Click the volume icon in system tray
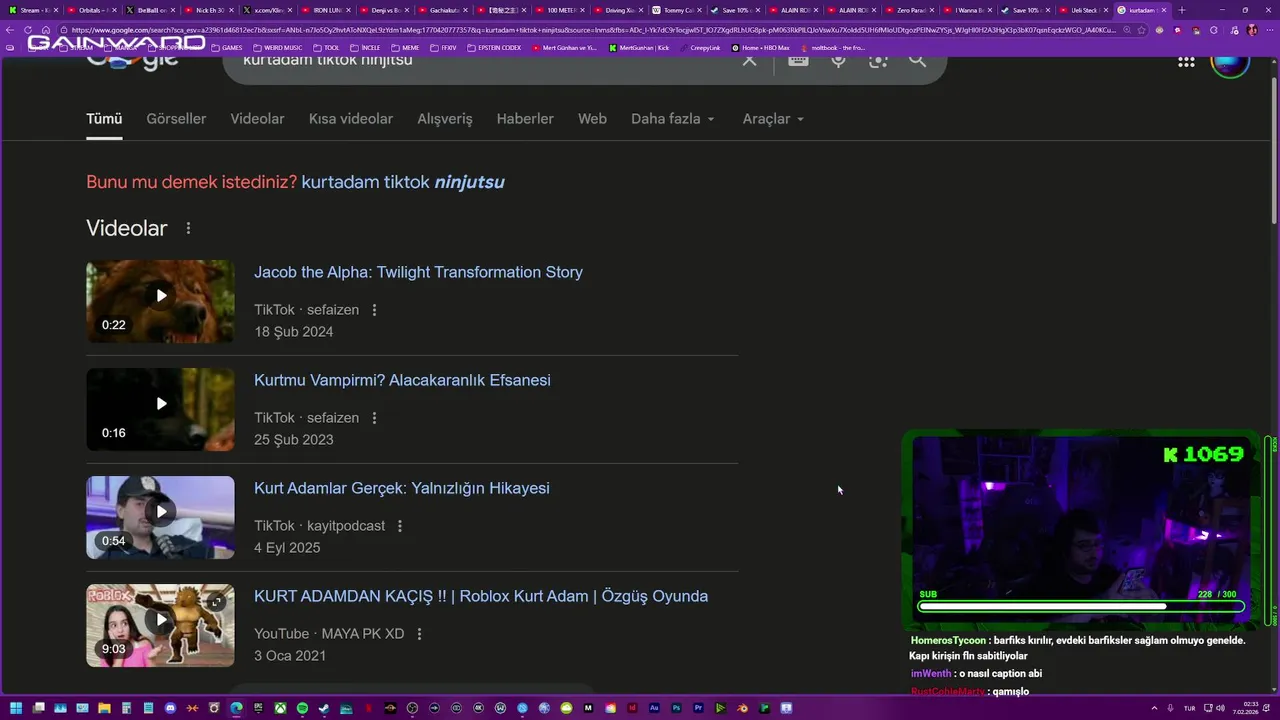Viewport: 1280px width, 720px height. [1220, 708]
